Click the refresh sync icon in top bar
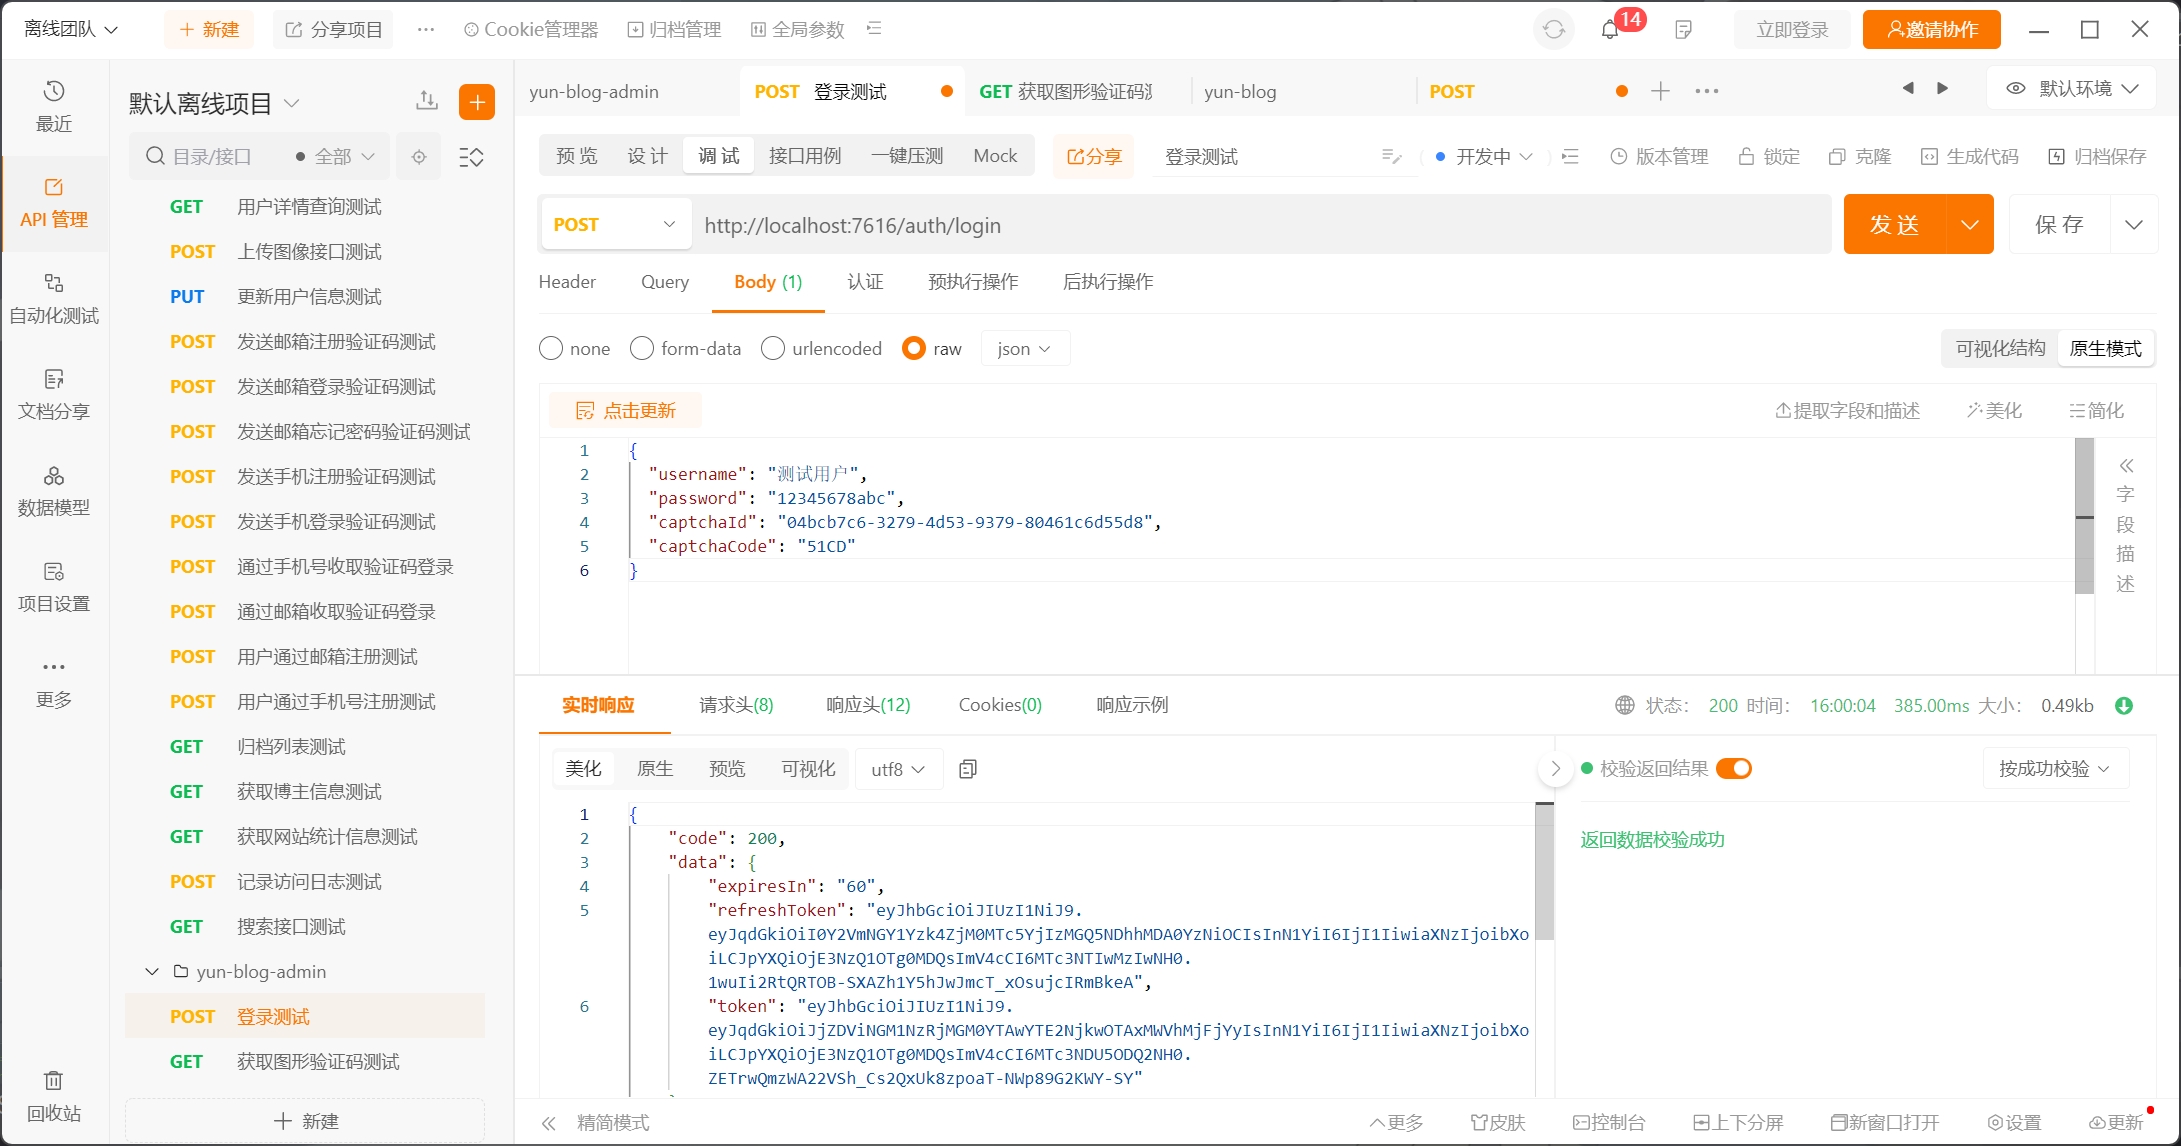Screen dimensions: 2181x1146 pyautogui.click(x=1553, y=30)
